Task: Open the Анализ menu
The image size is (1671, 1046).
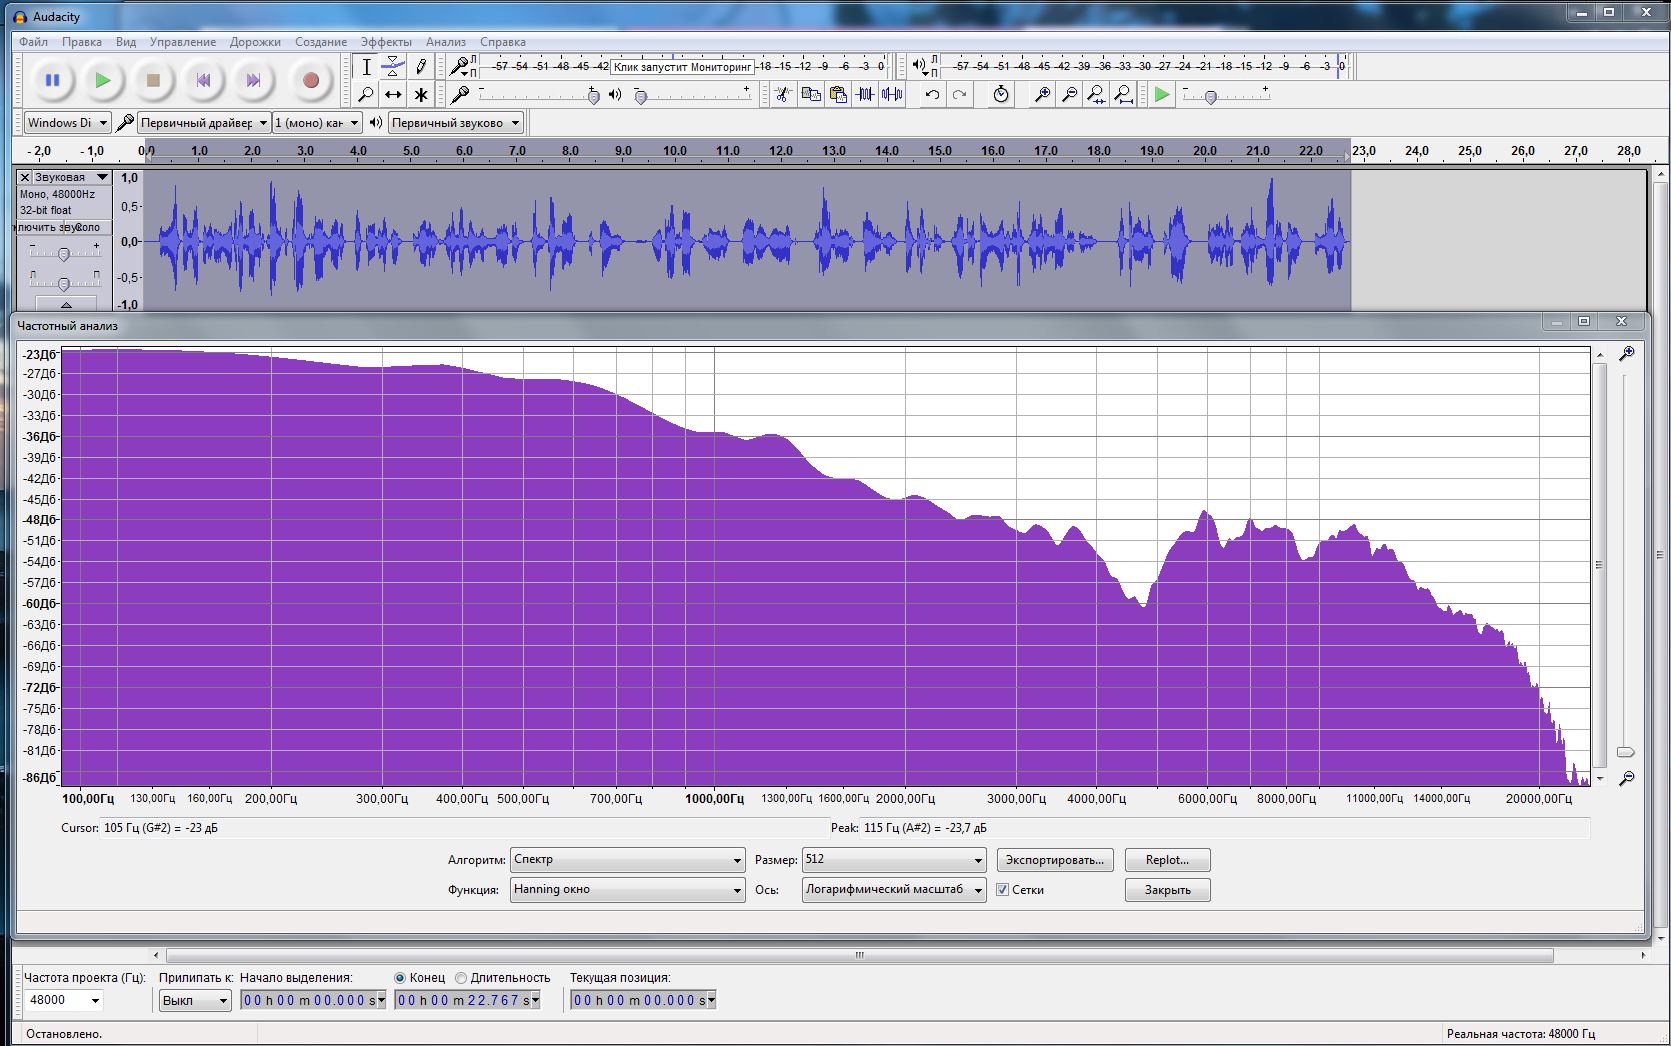Action: [446, 42]
